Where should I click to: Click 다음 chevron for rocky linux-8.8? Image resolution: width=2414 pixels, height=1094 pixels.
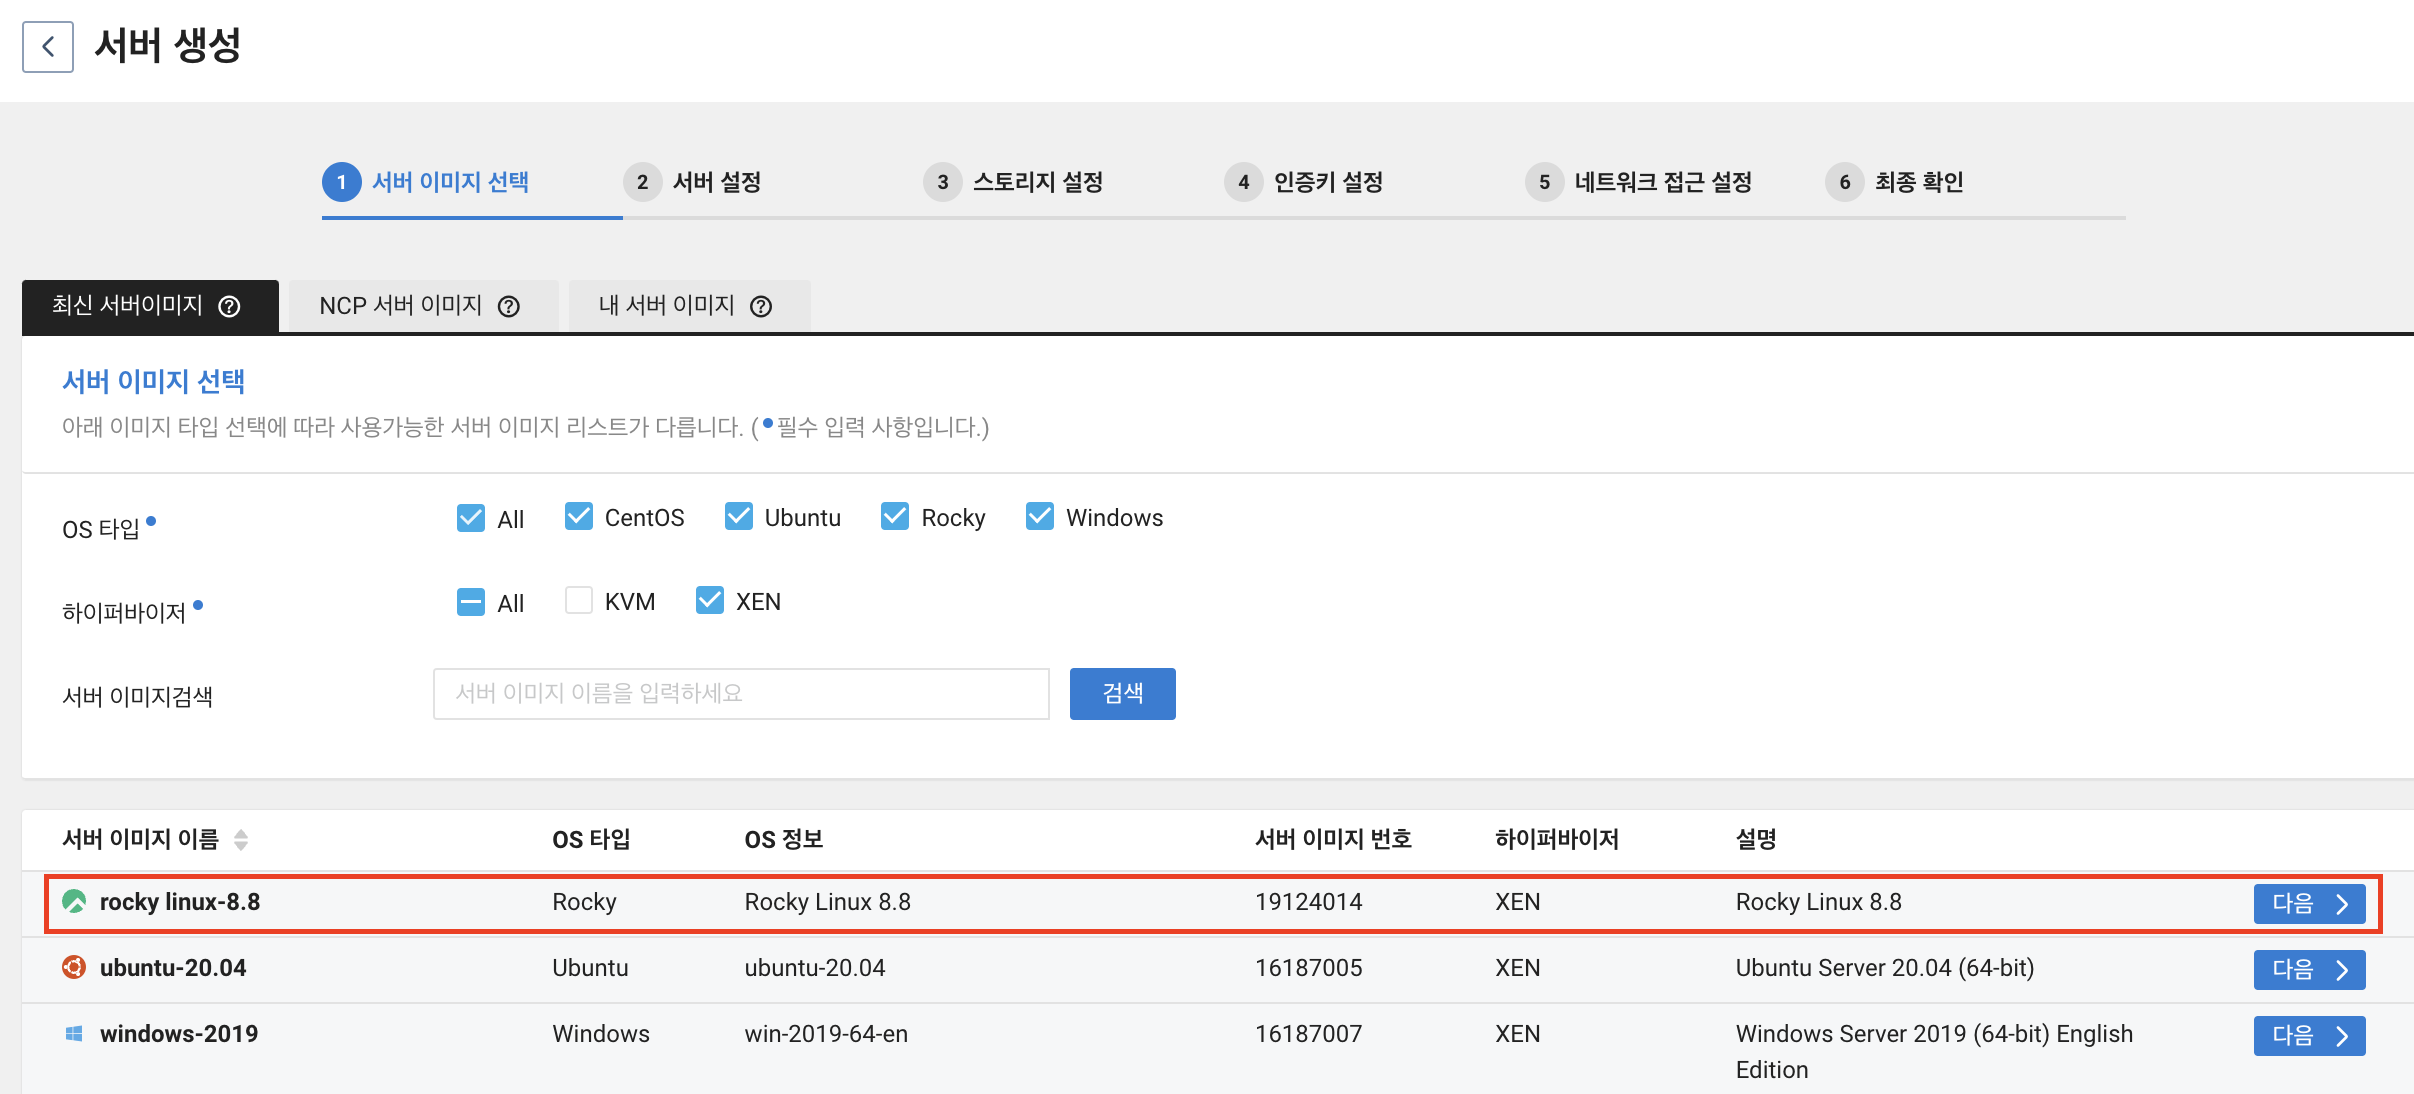point(2343,903)
